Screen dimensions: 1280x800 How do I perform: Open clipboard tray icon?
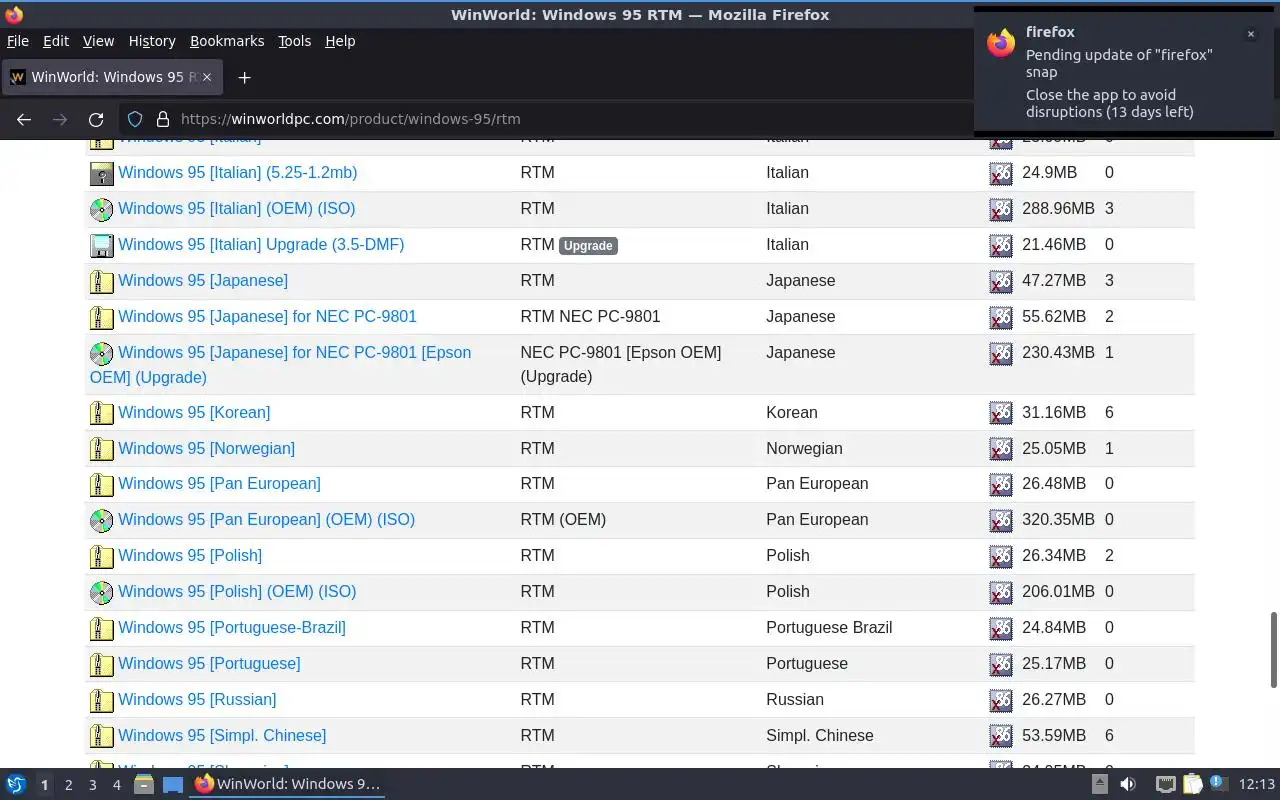[1192, 784]
